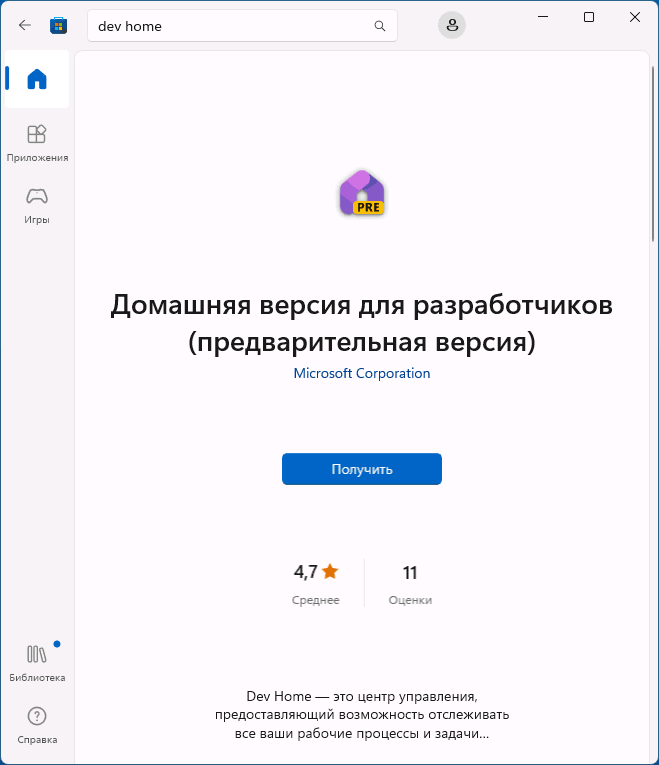Focus the 'dev home' search field
659x765 pixels.
point(242,26)
